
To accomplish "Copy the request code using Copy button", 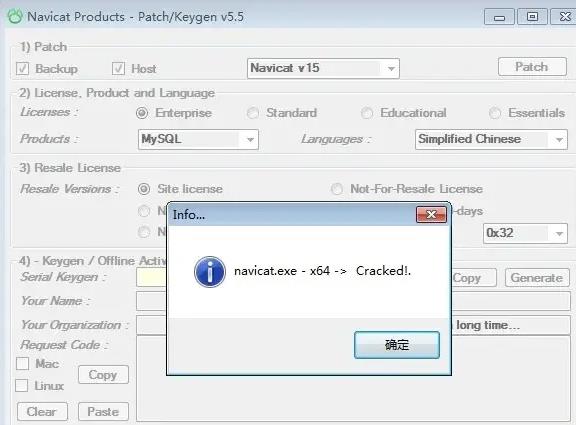I will [103, 375].
